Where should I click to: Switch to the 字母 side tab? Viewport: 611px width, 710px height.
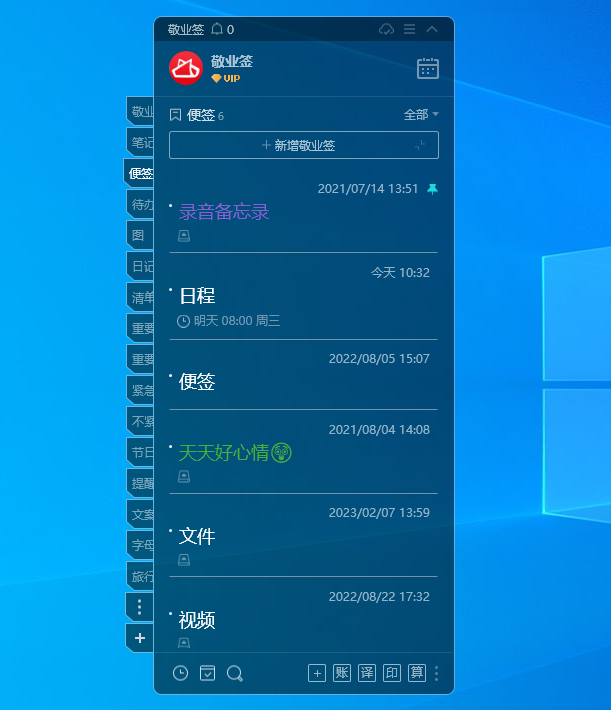pyautogui.click(x=141, y=545)
